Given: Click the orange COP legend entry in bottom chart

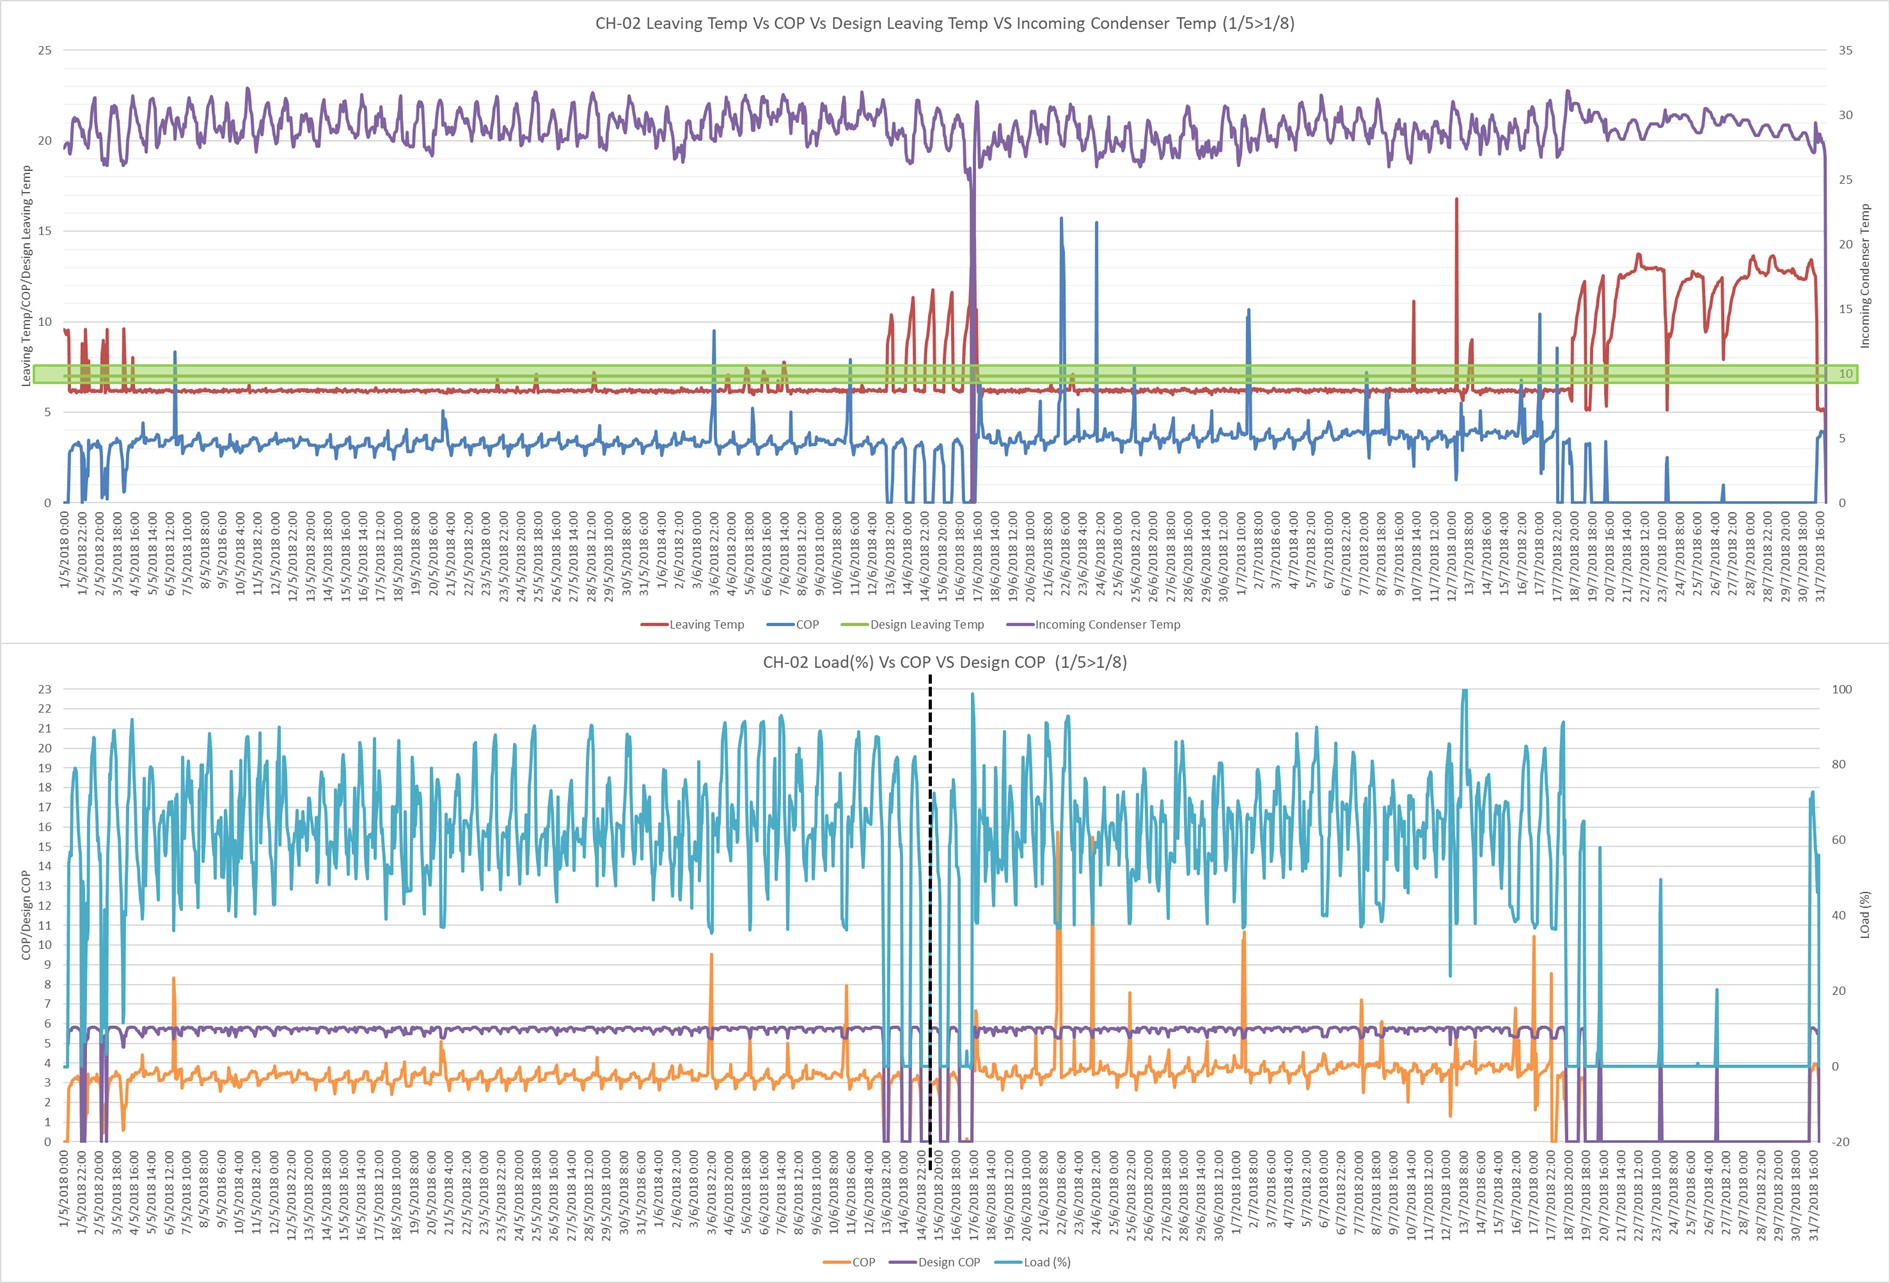Looking at the screenshot, I should 863,1262.
